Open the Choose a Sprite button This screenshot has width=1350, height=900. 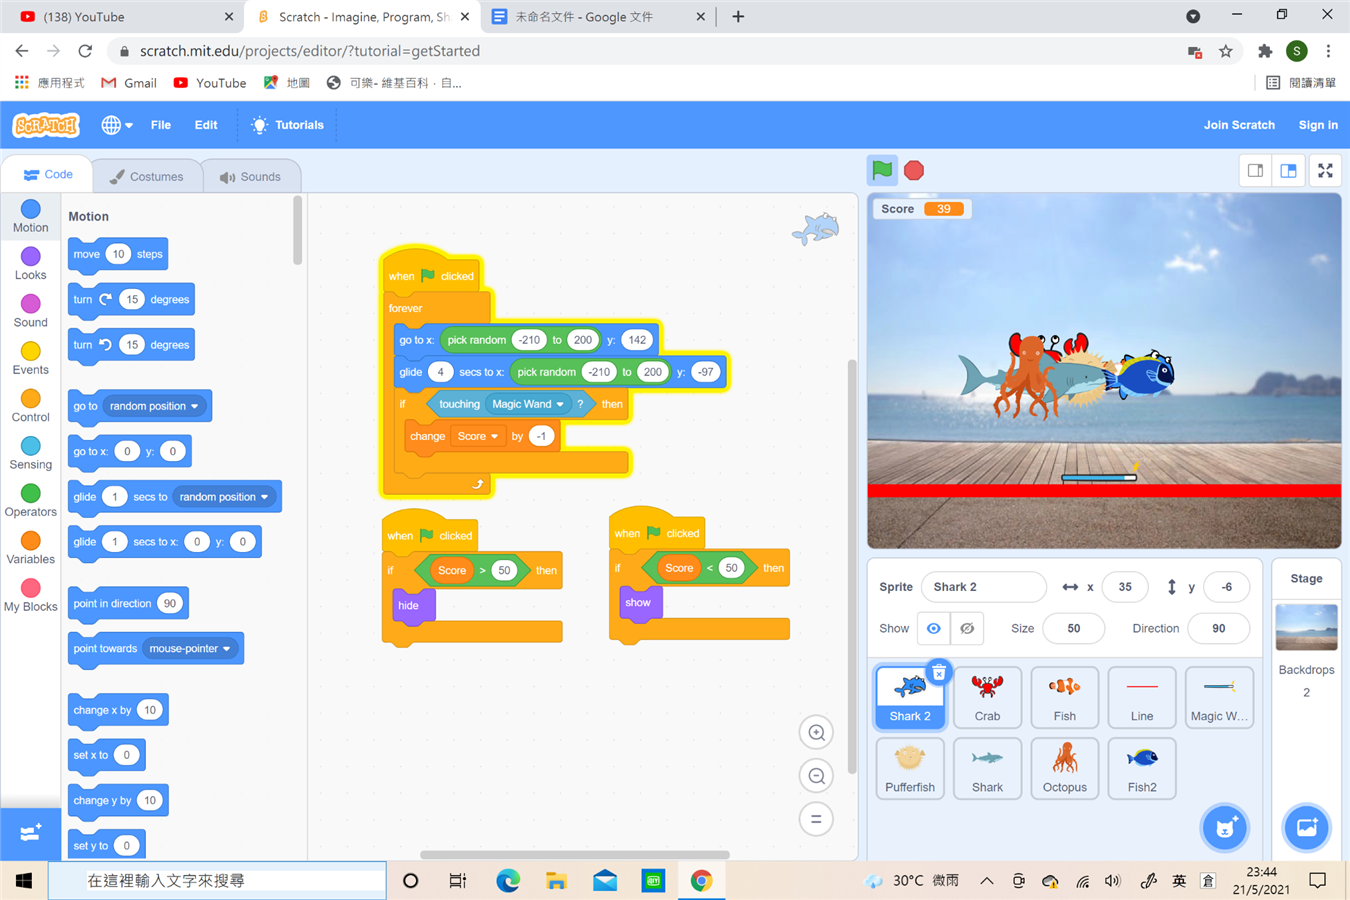click(x=1224, y=828)
